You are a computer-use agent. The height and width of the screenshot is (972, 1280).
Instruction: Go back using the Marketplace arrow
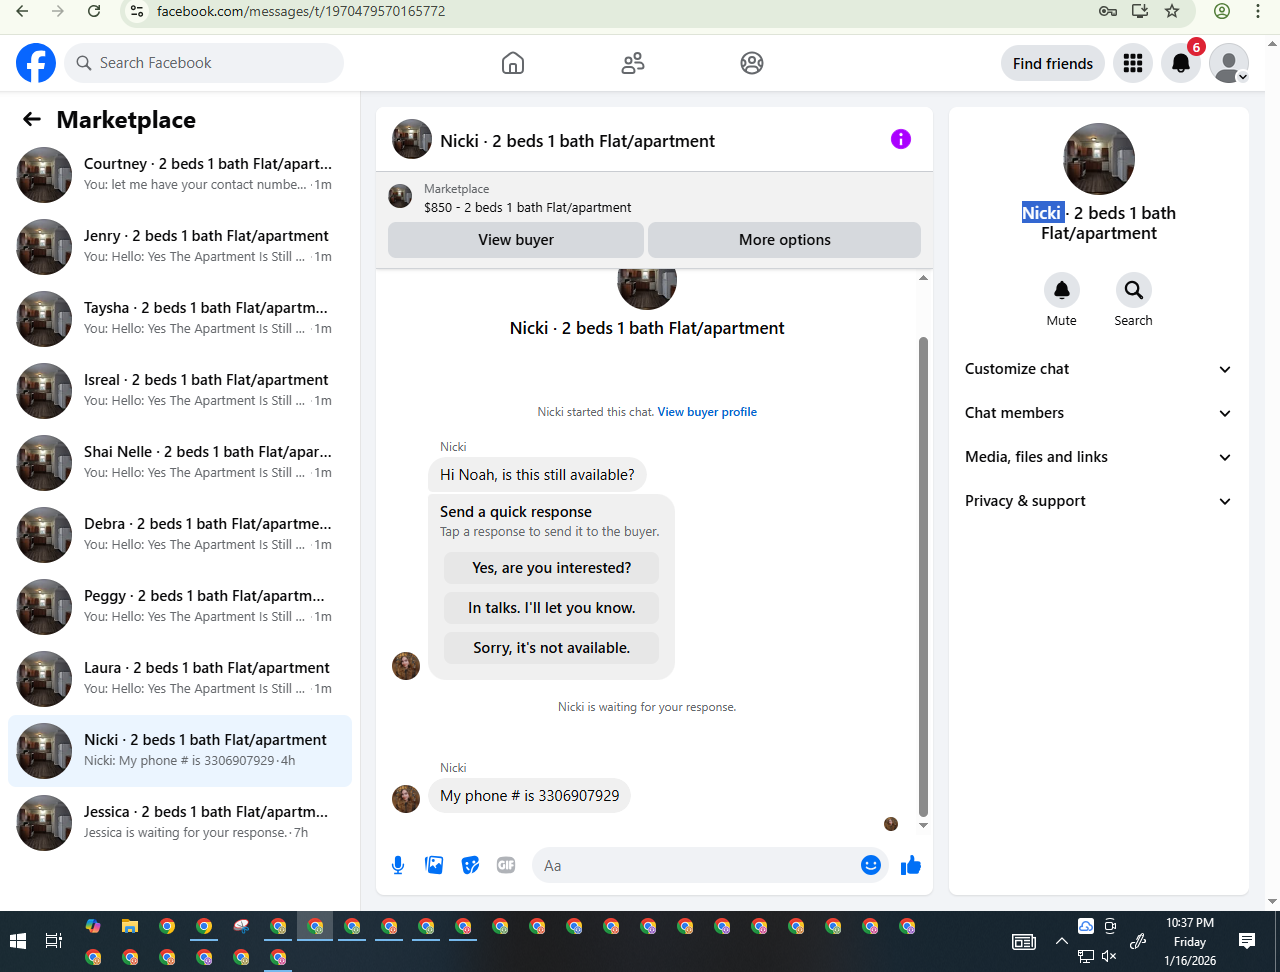tap(32, 120)
